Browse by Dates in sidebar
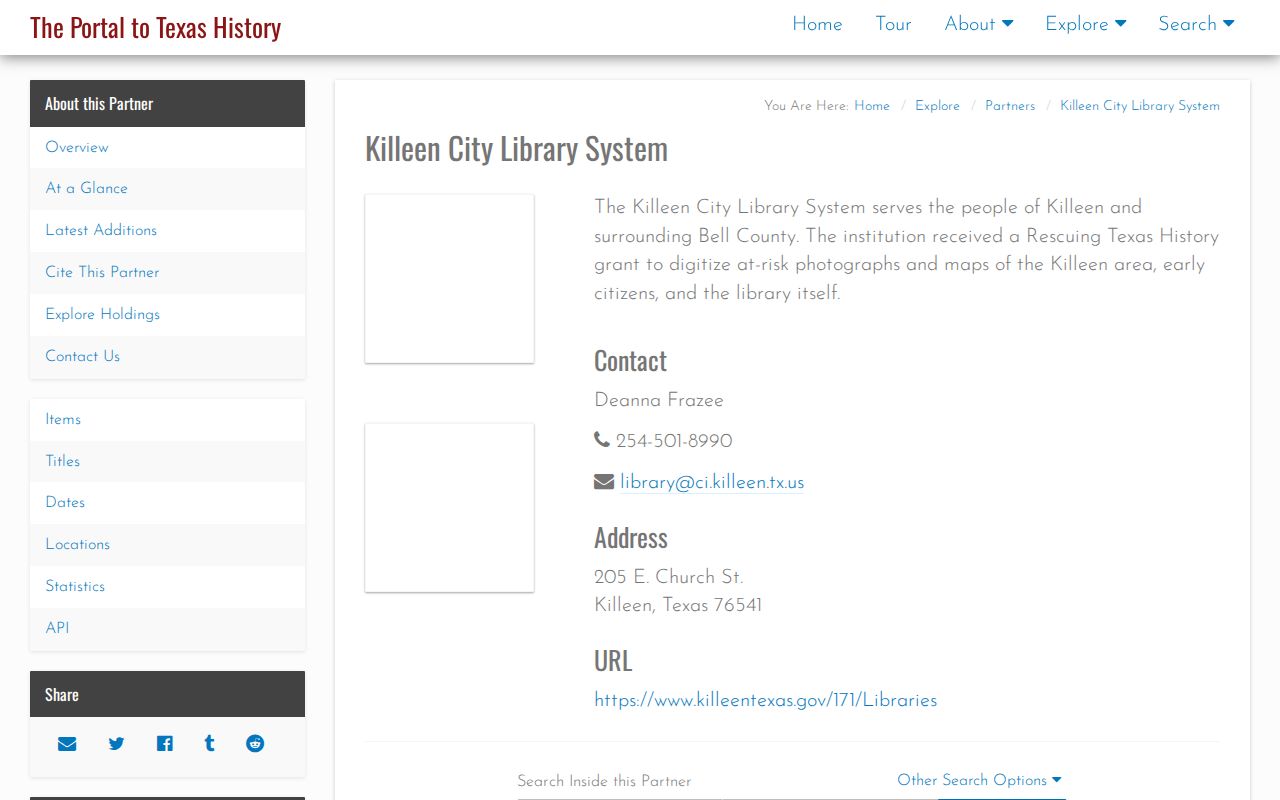 (x=167, y=502)
